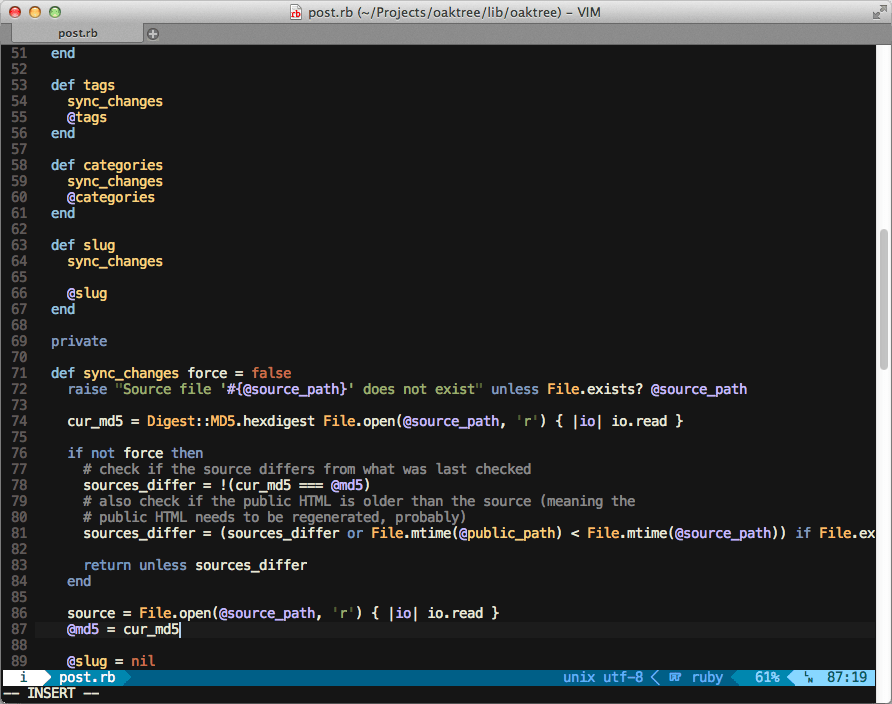Click '@md5' on line 78

pos(347,485)
